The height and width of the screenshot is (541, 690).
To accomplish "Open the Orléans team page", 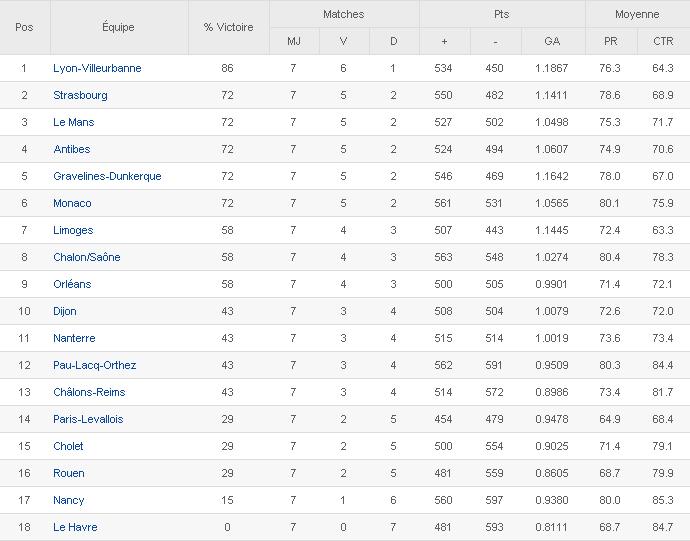I will [72, 284].
